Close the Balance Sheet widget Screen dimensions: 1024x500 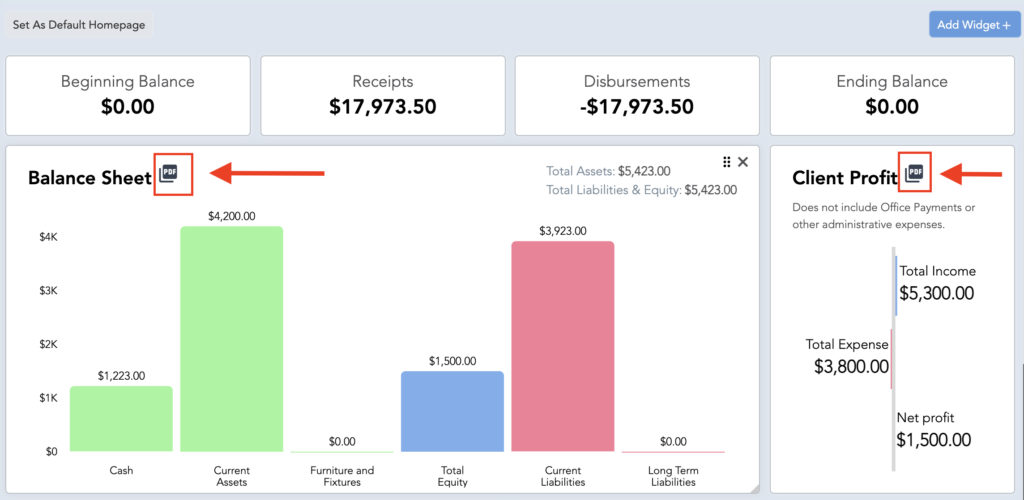(743, 162)
